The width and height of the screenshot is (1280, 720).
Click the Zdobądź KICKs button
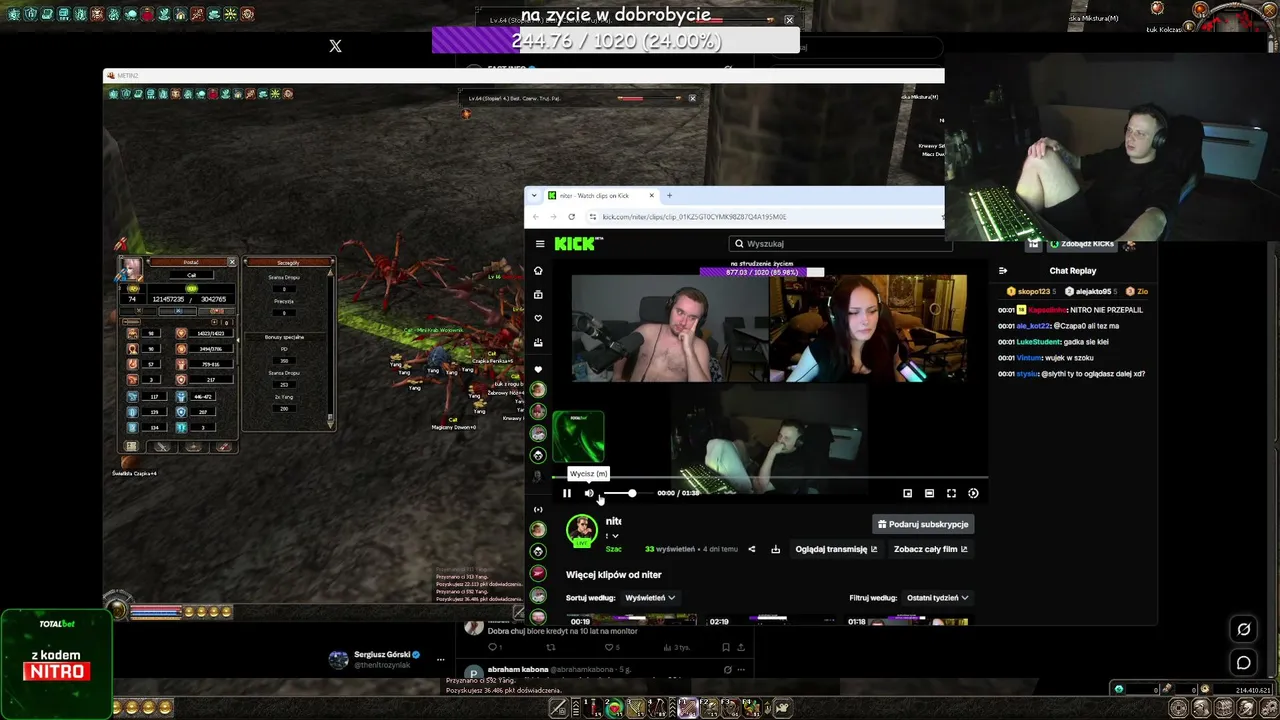(1081, 244)
